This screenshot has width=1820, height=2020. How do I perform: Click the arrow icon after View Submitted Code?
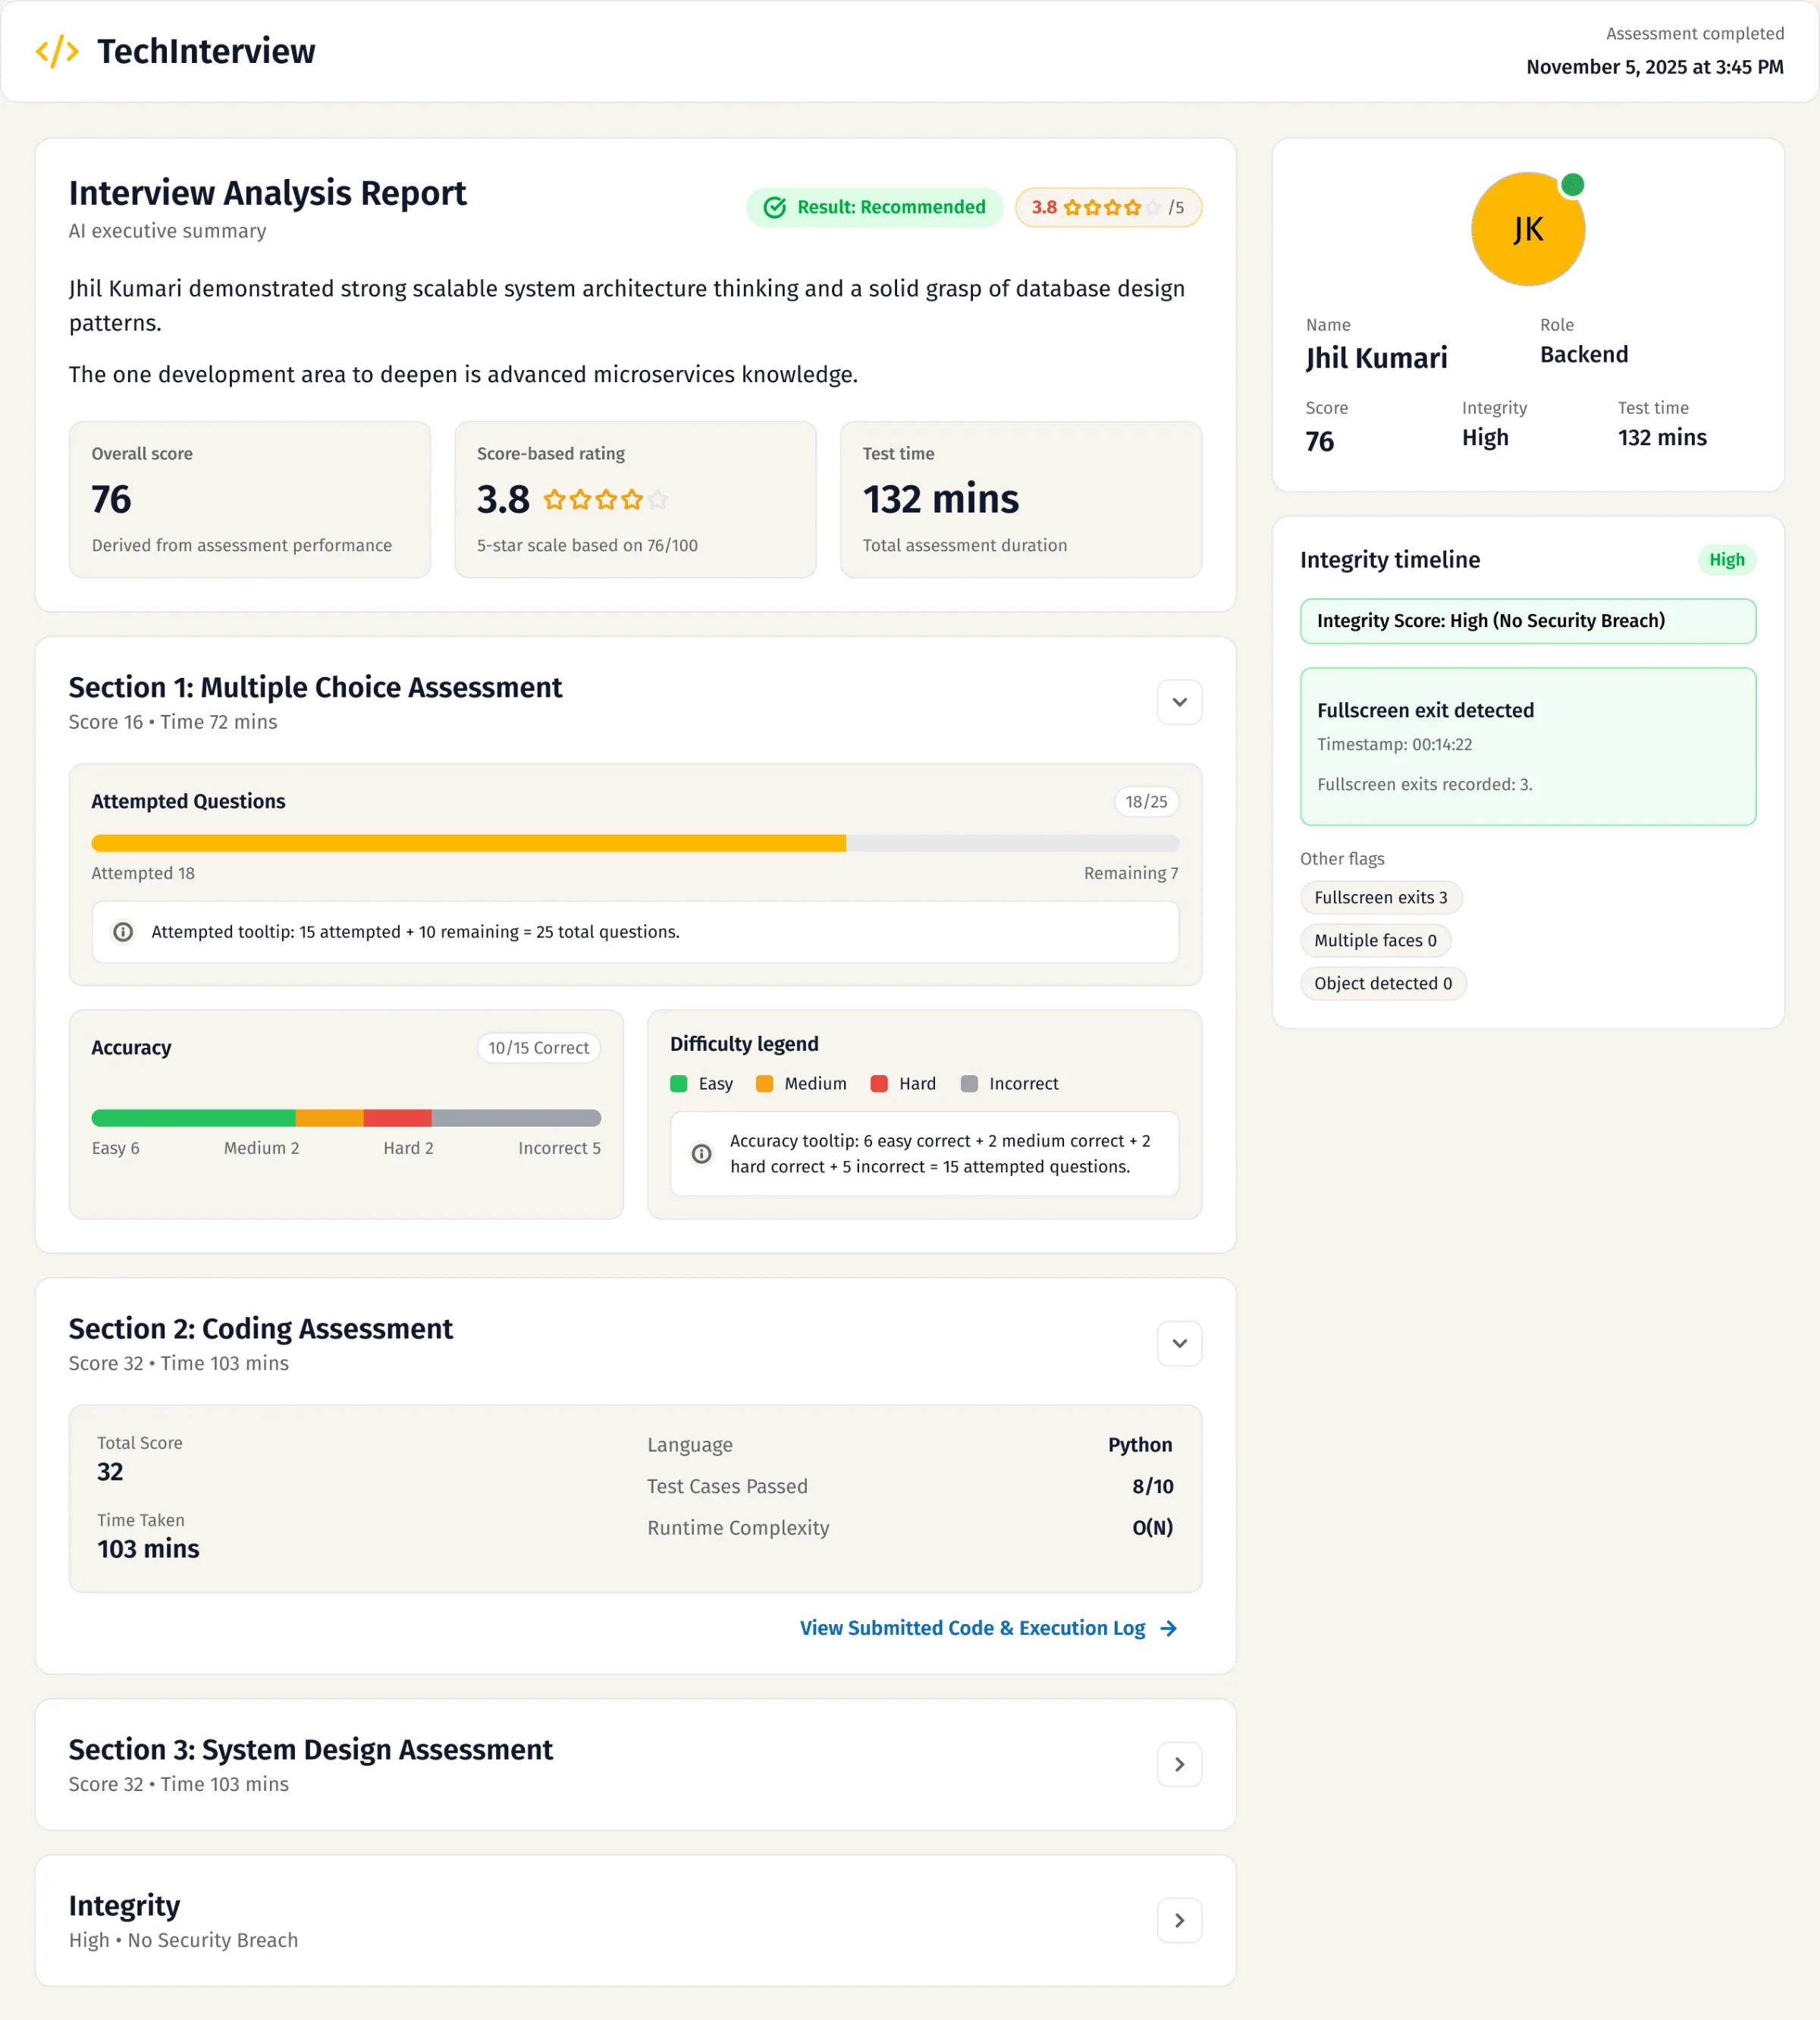click(1168, 1628)
